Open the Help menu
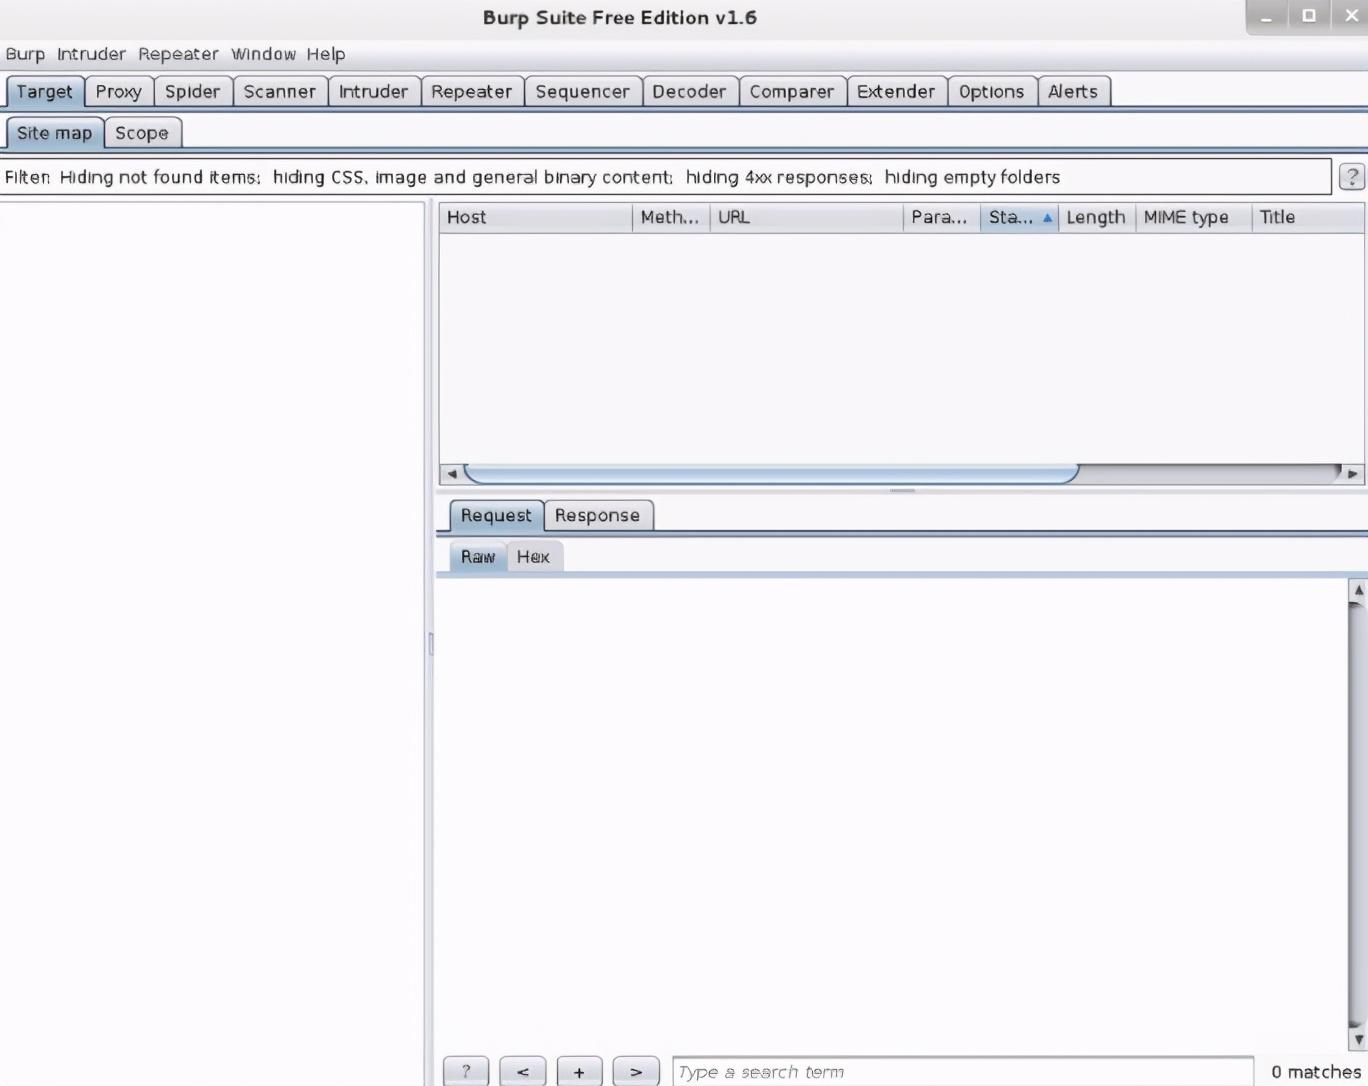Image resolution: width=1368 pixels, height=1086 pixels. click(x=326, y=54)
